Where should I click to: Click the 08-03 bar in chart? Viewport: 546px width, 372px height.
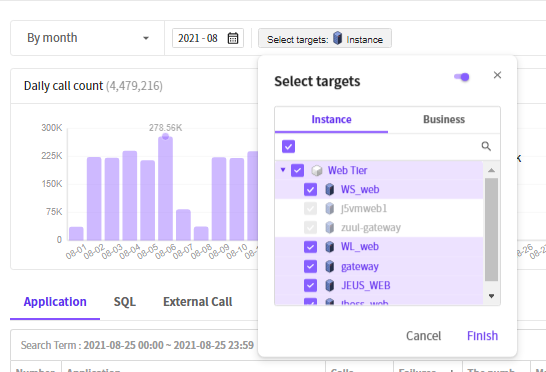tap(112, 199)
